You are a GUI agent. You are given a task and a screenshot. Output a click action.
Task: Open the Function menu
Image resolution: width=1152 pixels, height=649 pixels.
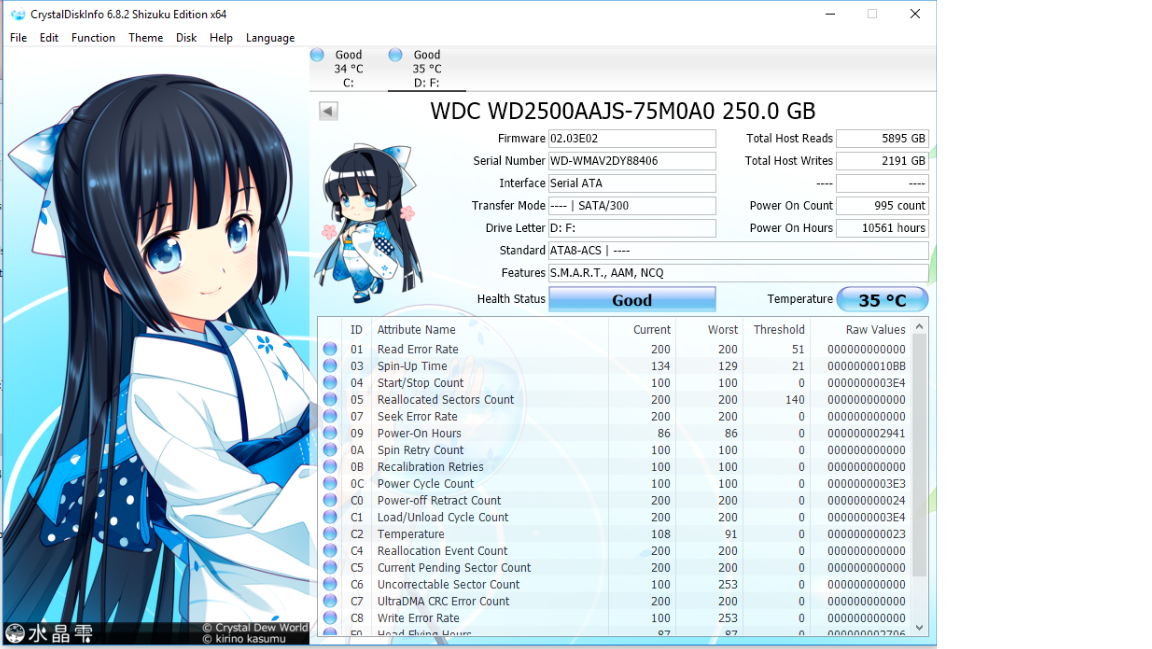[x=93, y=37]
